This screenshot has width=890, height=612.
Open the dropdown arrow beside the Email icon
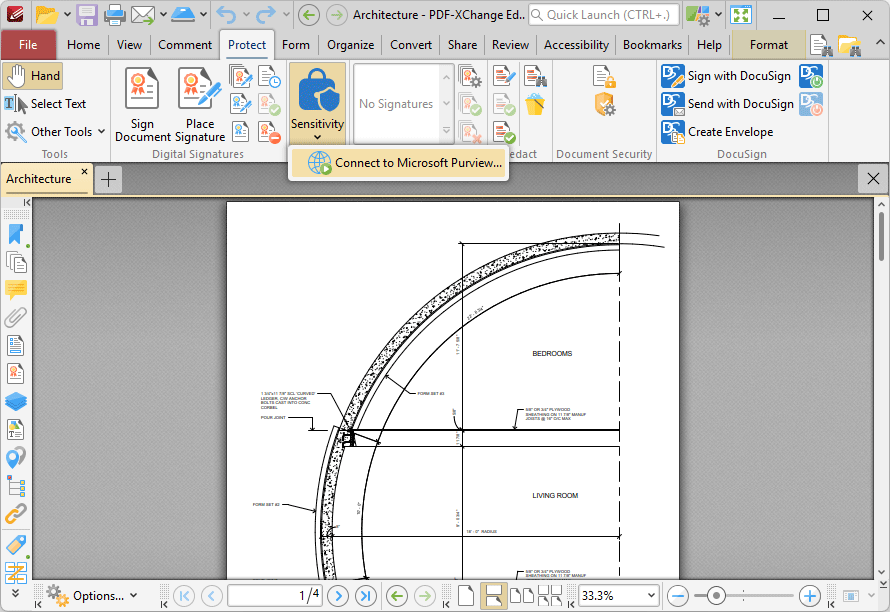[x=163, y=14]
